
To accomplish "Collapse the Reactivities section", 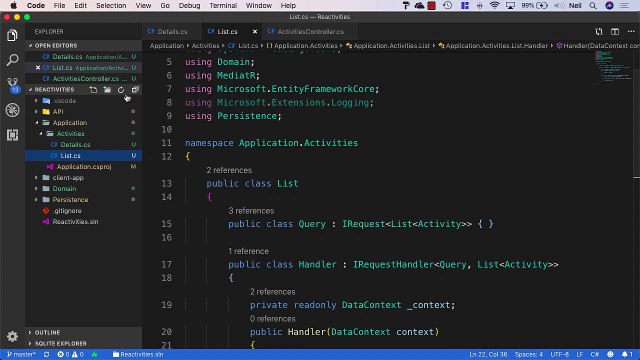I will tap(54, 89).
